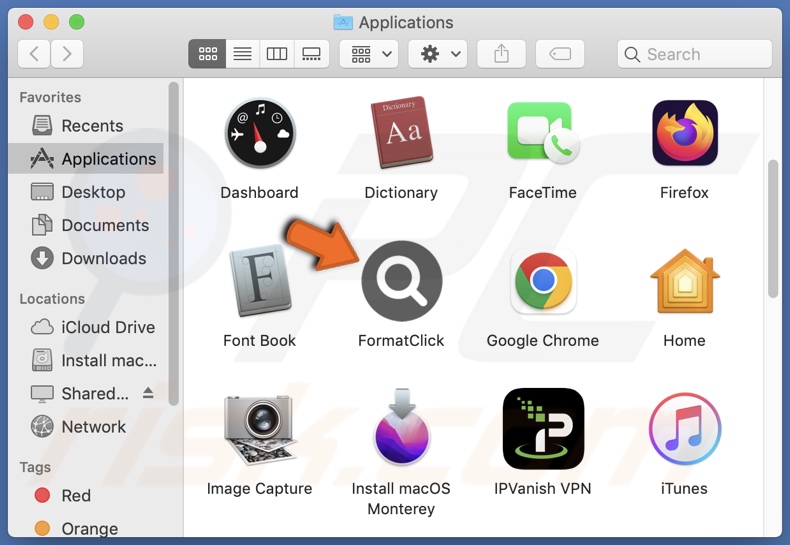This screenshot has height=545, width=790.
Task: Select the Firefox app icon
Action: coord(685,133)
